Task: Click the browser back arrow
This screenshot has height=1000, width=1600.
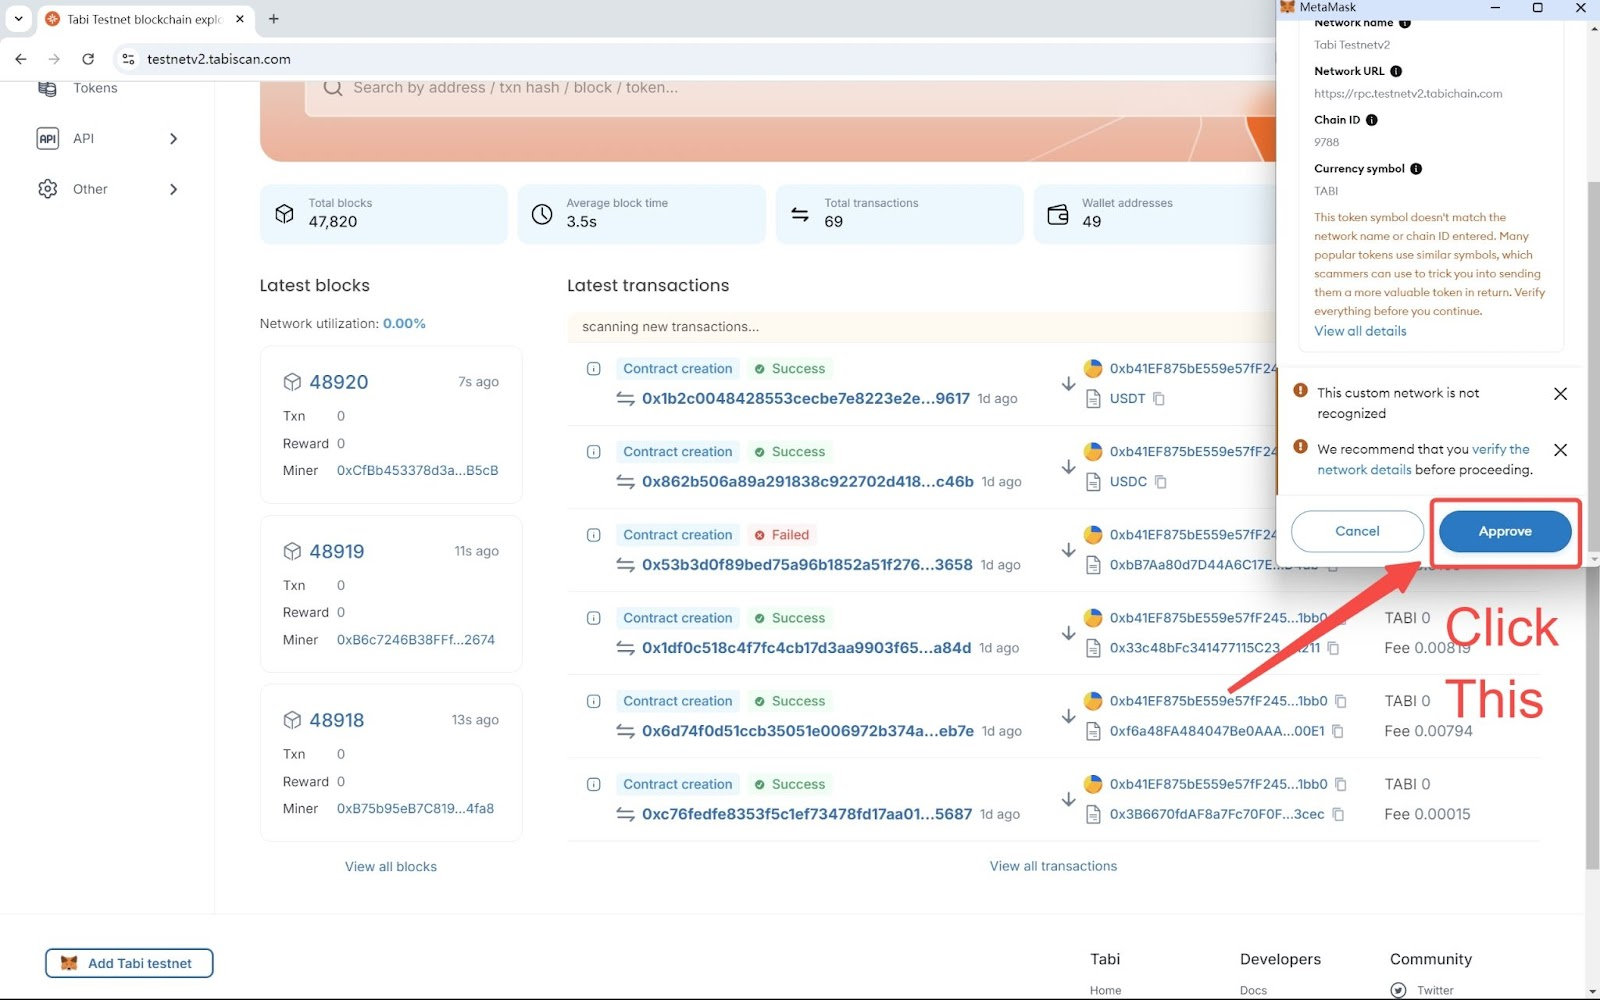Action: [21, 59]
